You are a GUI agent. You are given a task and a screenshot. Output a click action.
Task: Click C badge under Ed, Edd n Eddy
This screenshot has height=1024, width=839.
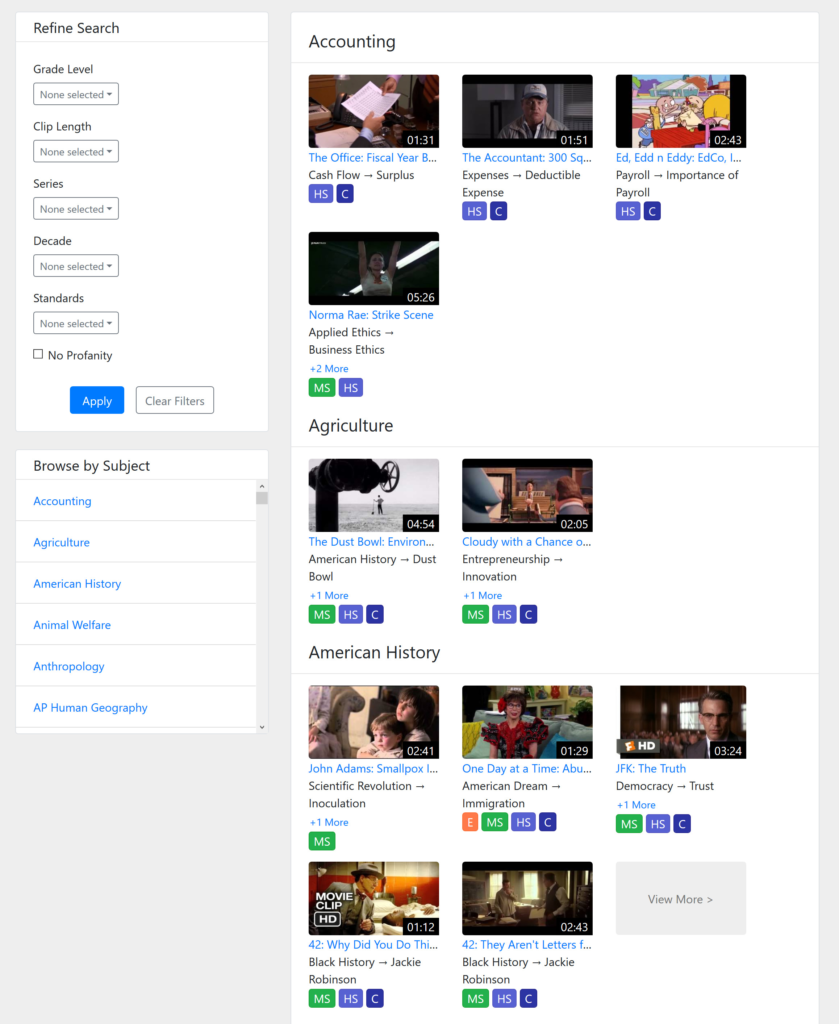652,212
